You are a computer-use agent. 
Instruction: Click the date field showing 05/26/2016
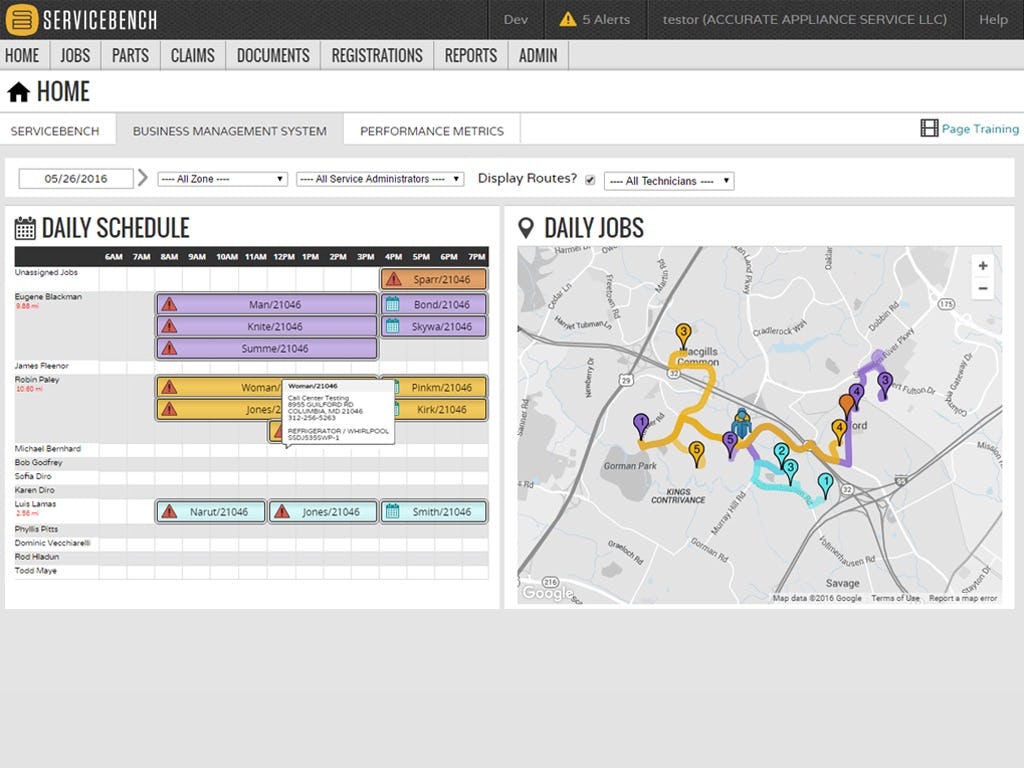[x=76, y=178]
